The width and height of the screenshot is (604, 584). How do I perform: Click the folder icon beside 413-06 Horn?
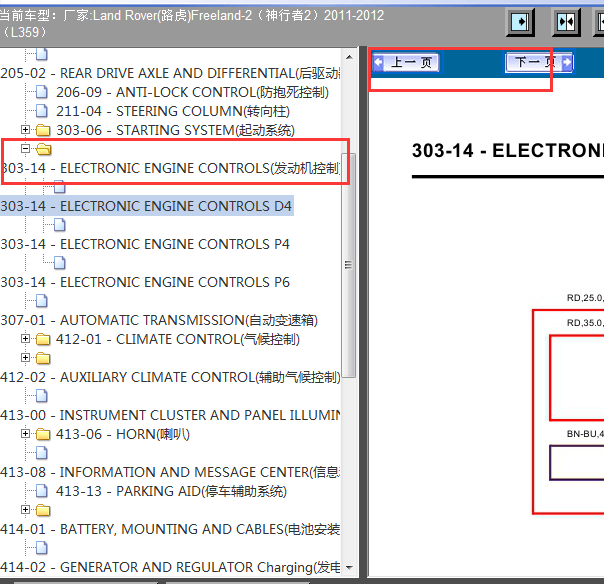point(43,435)
